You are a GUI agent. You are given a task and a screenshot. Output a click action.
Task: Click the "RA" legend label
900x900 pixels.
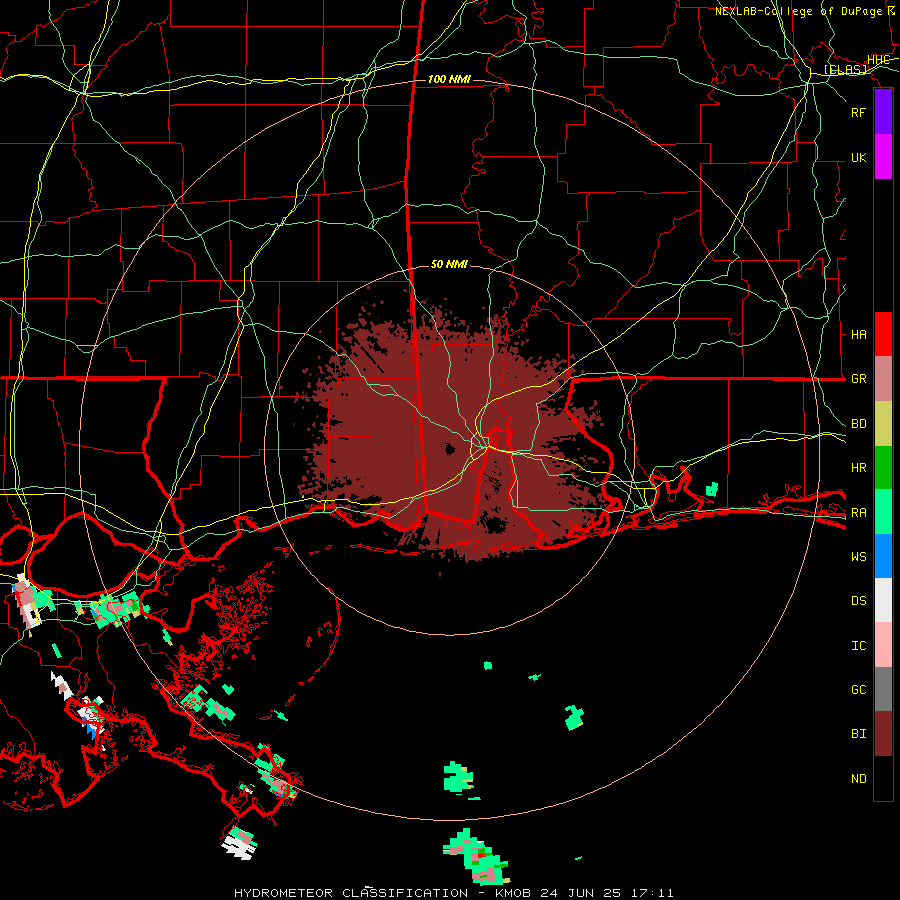(x=858, y=512)
